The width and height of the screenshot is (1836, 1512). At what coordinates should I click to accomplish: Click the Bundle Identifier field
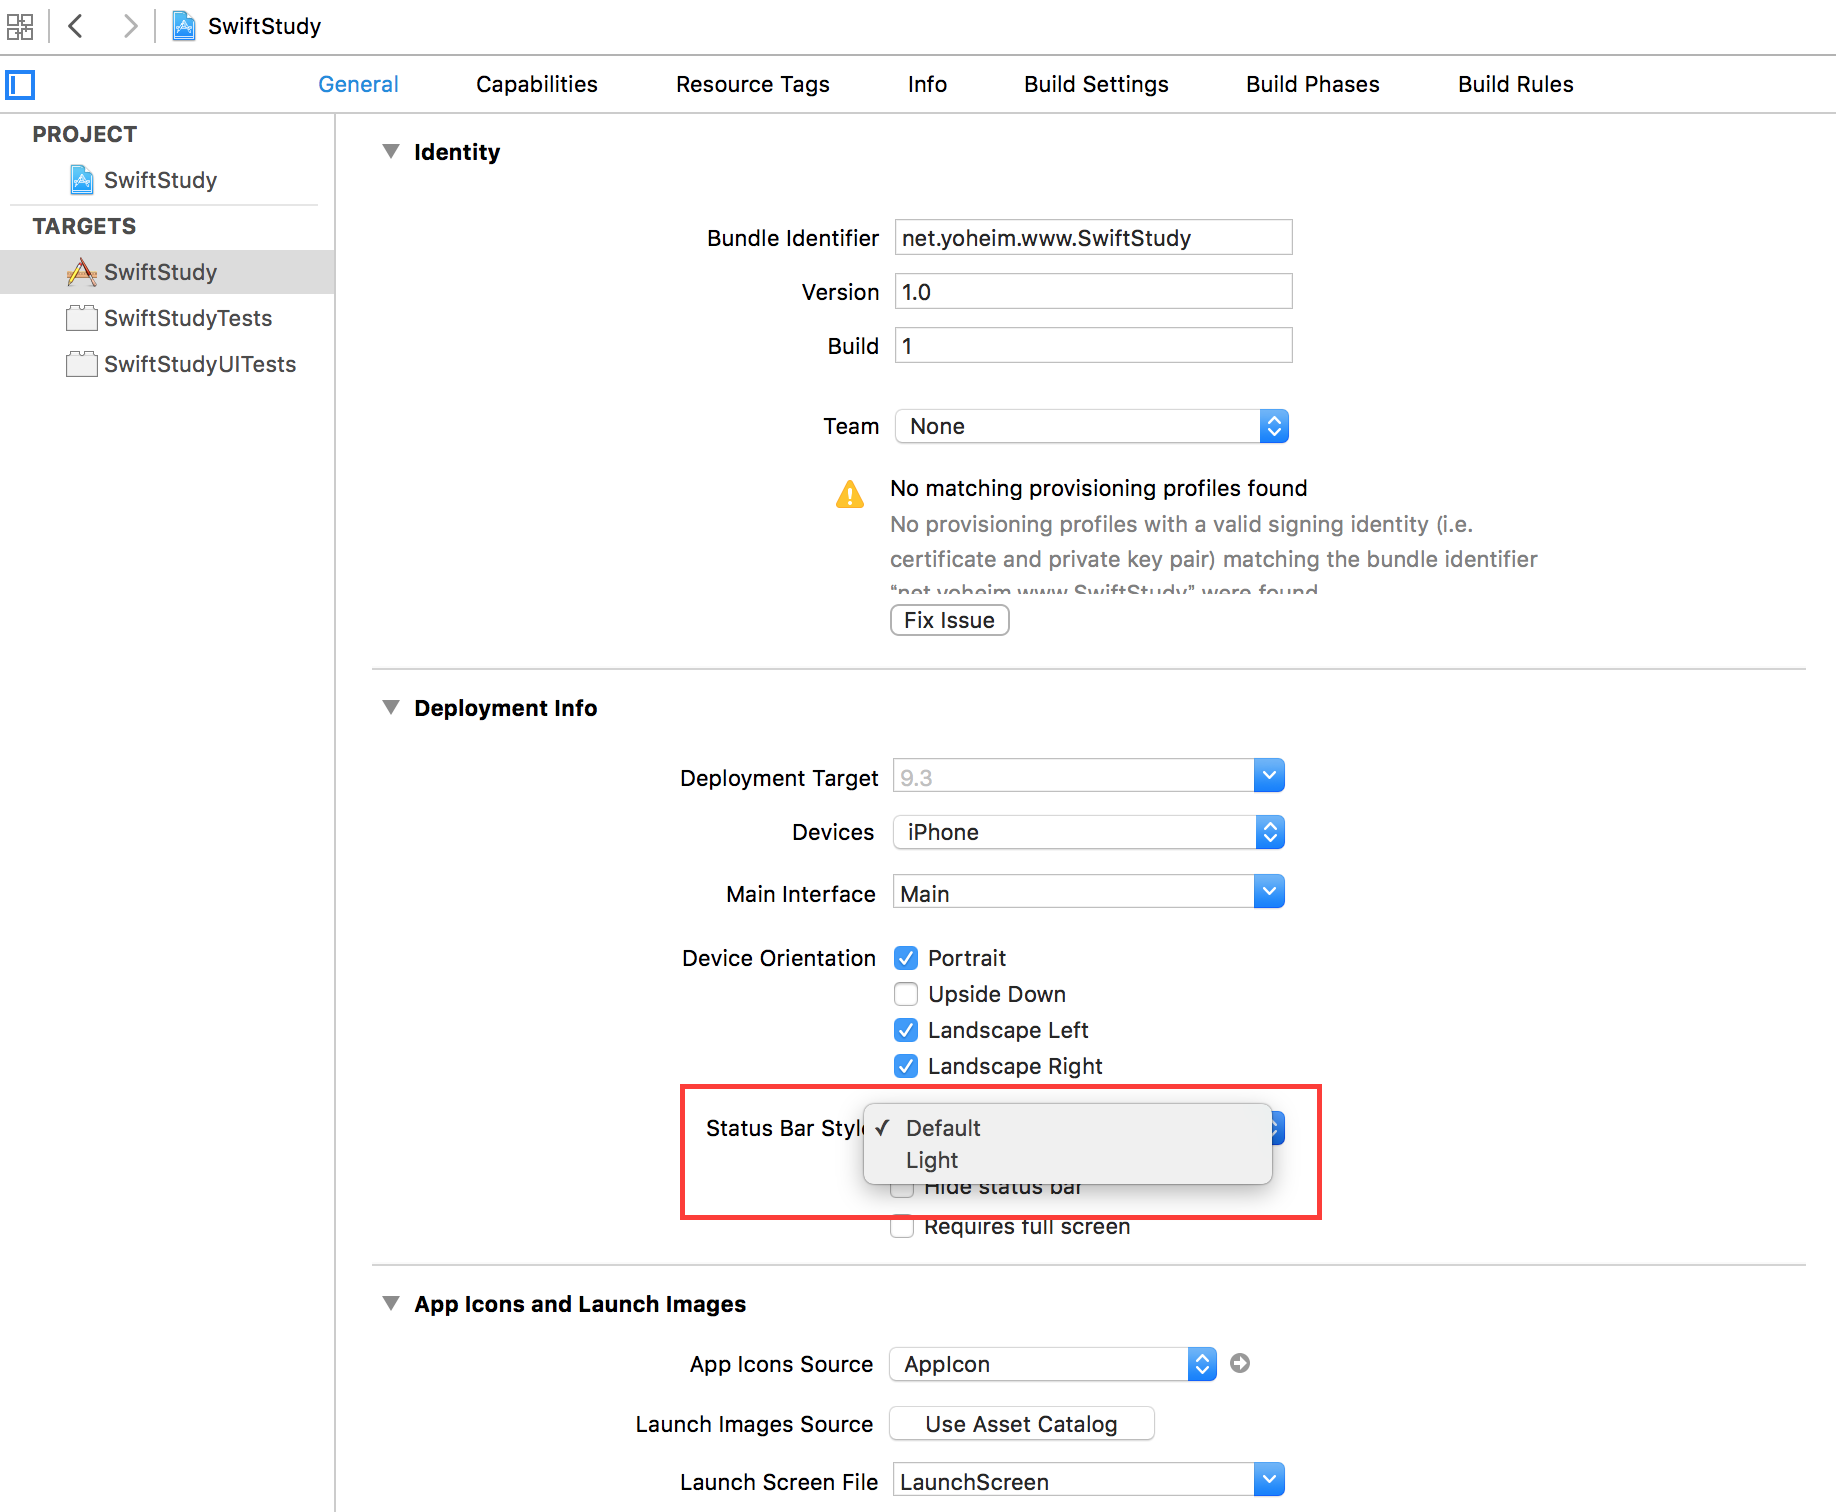[1093, 237]
